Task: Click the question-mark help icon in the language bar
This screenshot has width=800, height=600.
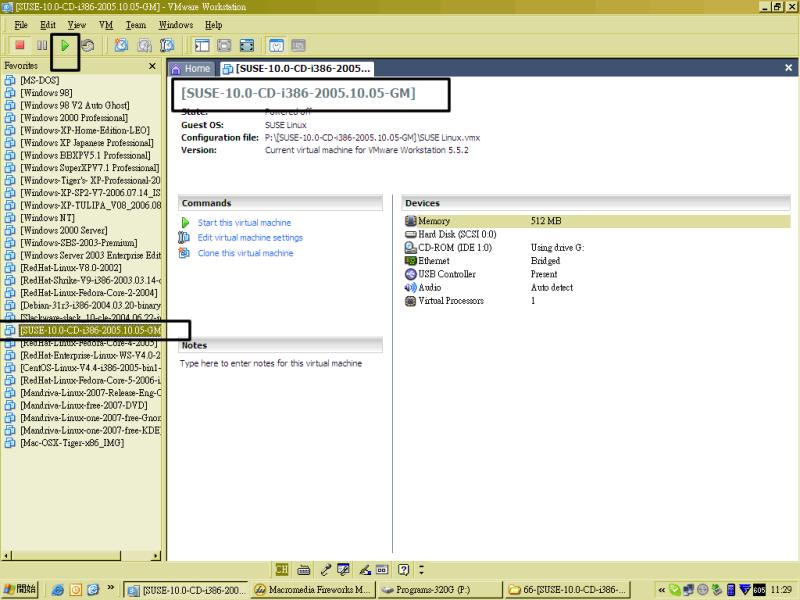Action: coord(404,569)
